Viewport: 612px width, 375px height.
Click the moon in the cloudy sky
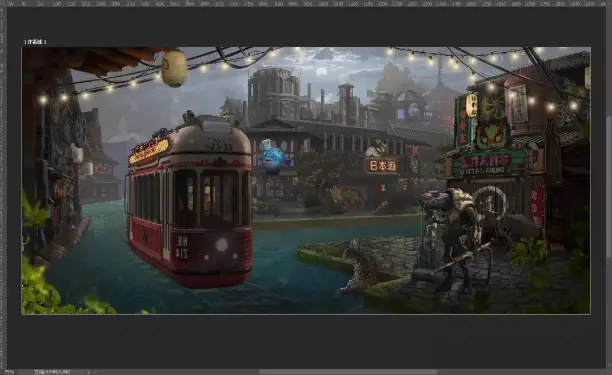[x=321, y=71]
